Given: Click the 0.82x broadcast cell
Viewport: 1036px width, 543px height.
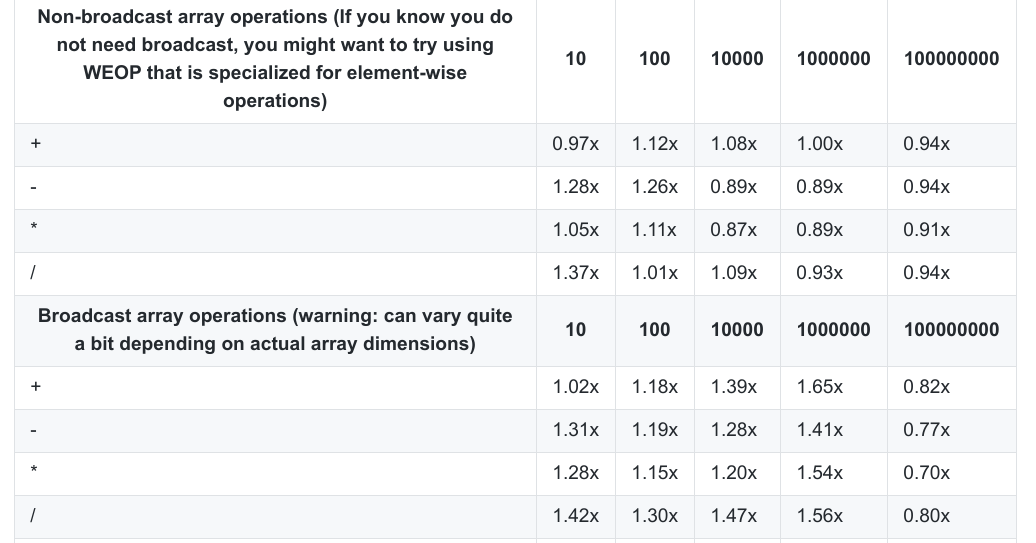Looking at the screenshot, I should (926, 387).
